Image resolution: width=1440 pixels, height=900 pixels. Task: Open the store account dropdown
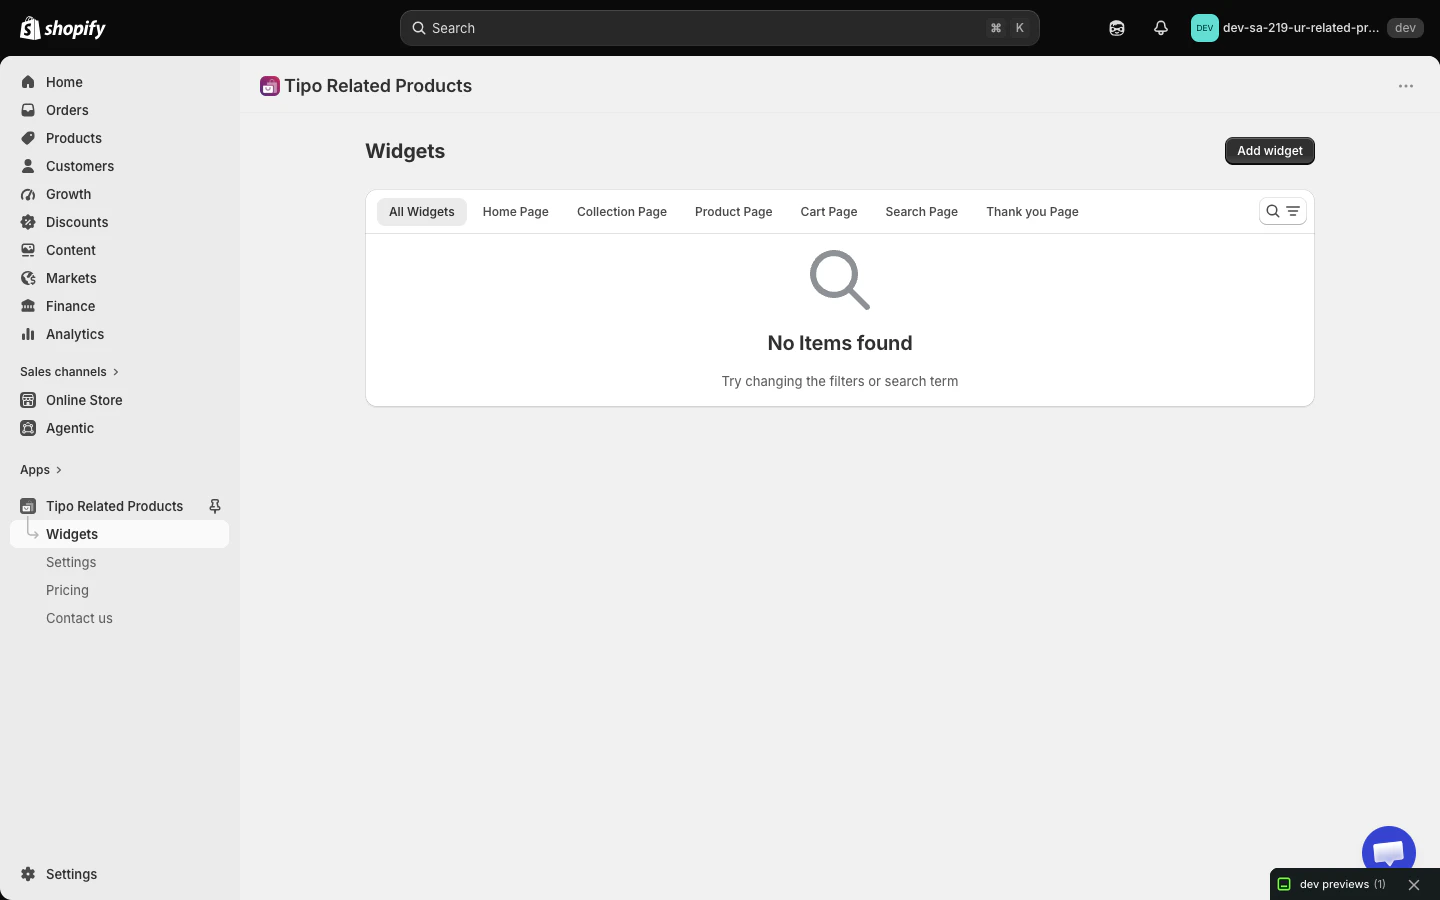[x=1307, y=28]
